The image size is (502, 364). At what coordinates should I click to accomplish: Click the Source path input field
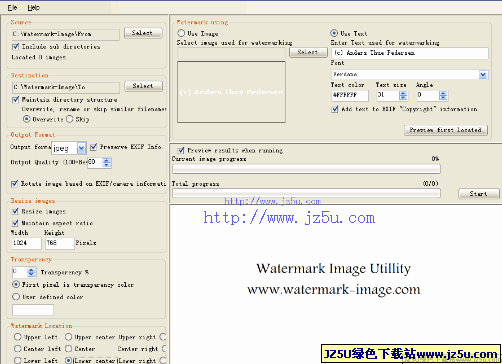(66, 34)
